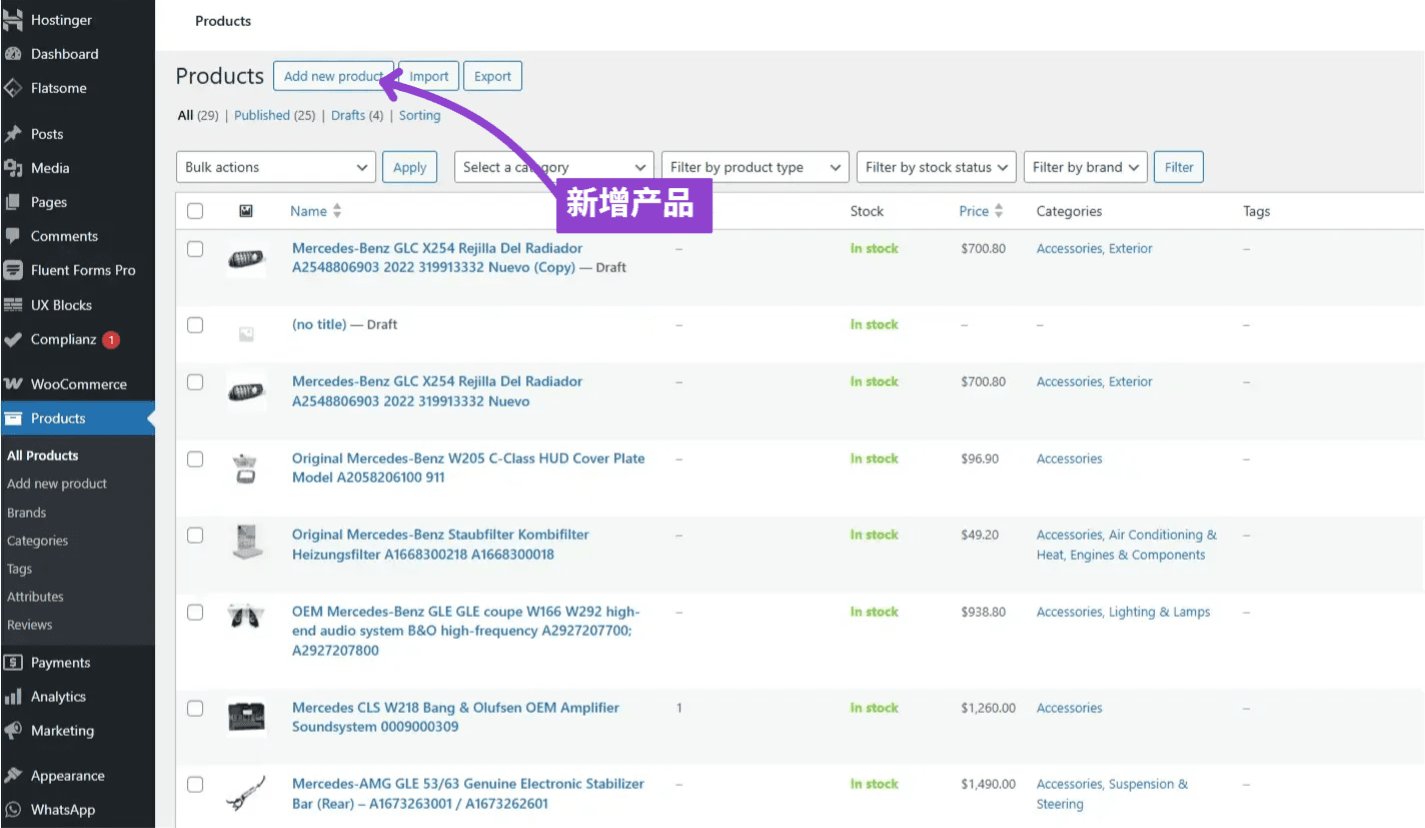Click the W205 HUD Cover Plate thumbnail
This screenshot has height=828, width=1425.
(246, 468)
